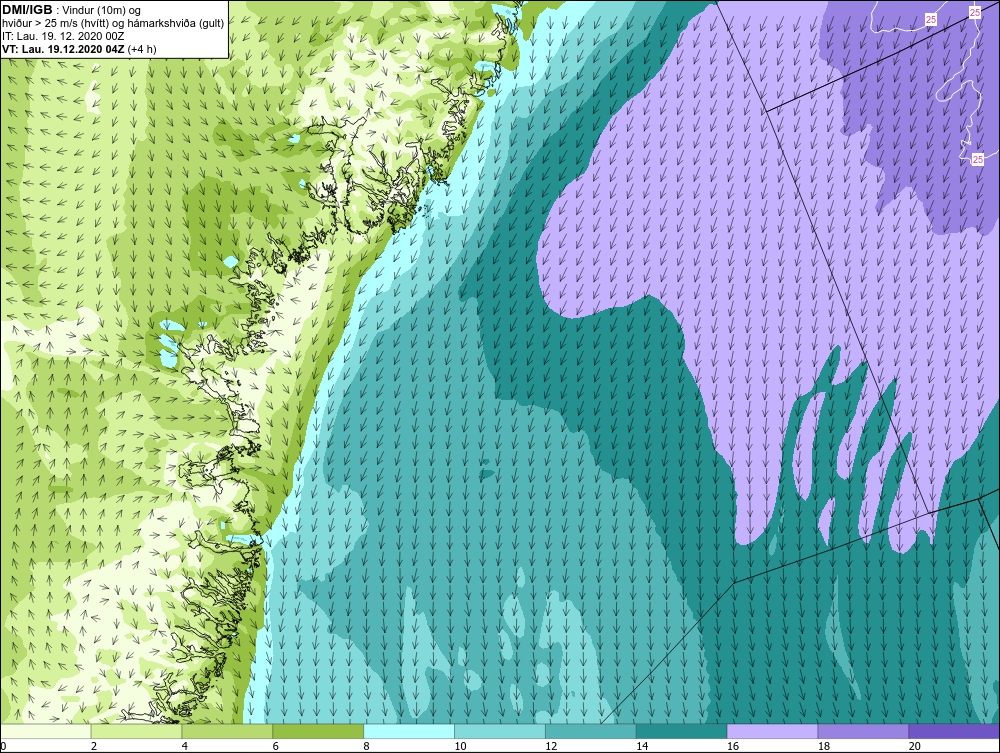Click the legend label '18'
This screenshot has height=753, width=1000.
tap(823, 746)
